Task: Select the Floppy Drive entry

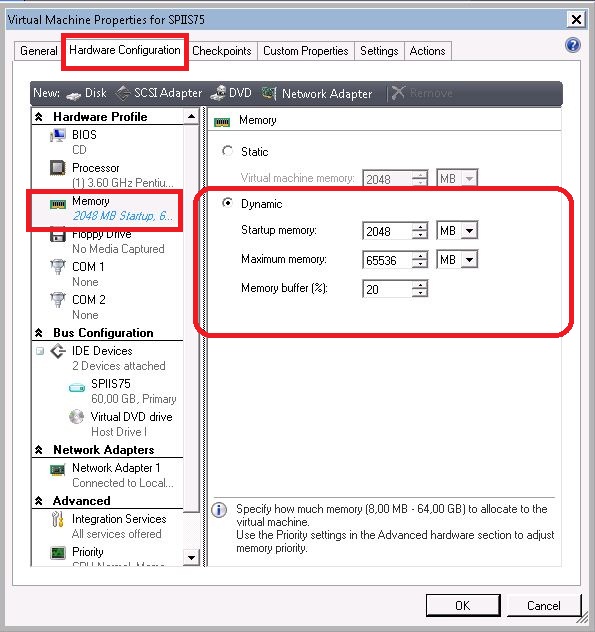Action: tap(108, 241)
